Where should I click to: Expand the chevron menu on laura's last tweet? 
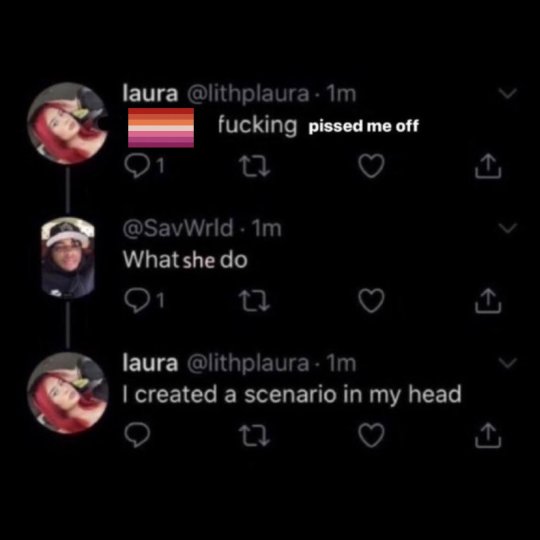click(508, 363)
